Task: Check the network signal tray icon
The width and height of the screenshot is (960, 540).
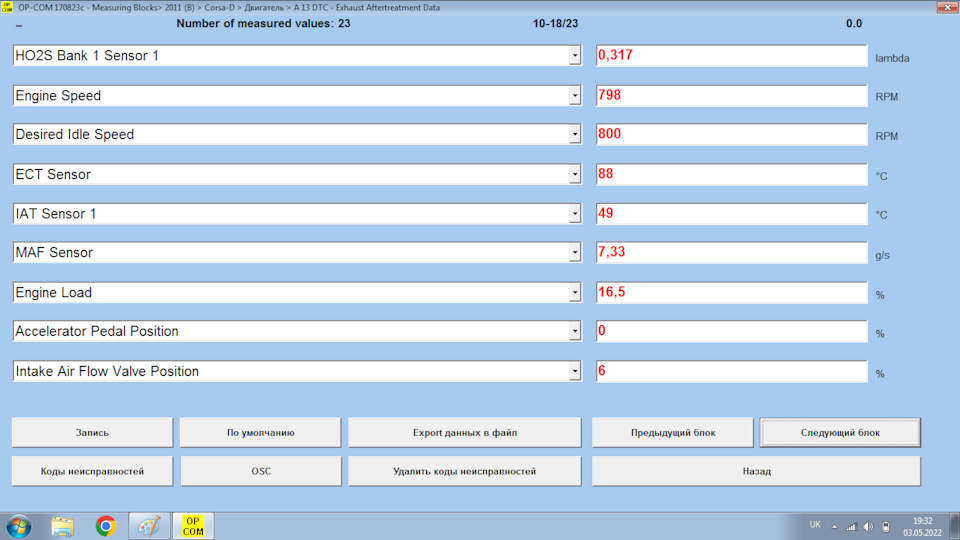Action: (x=851, y=527)
